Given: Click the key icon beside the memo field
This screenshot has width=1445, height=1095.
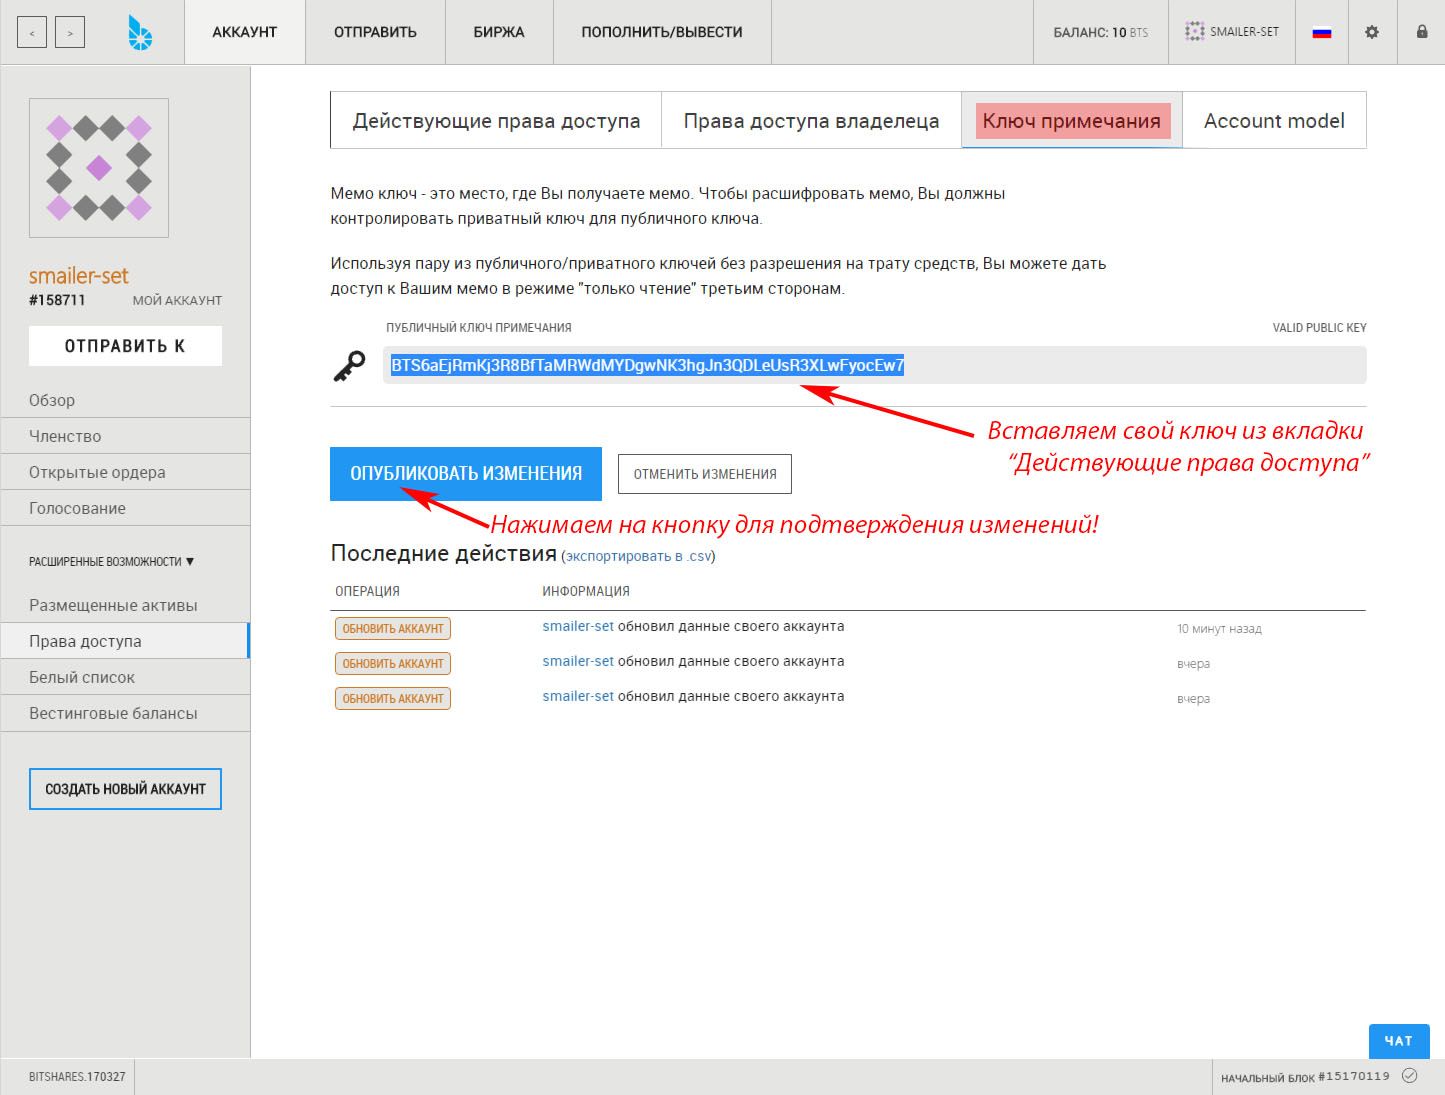Looking at the screenshot, I should [x=349, y=366].
